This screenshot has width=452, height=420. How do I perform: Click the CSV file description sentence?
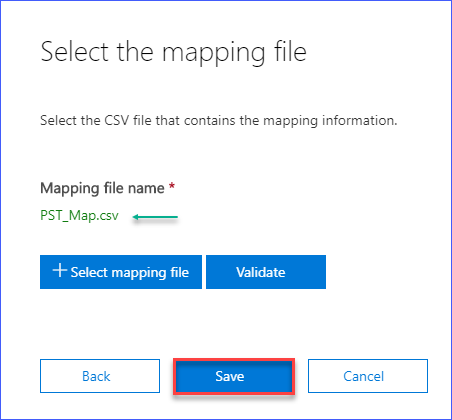pyautogui.click(x=219, y=121)
